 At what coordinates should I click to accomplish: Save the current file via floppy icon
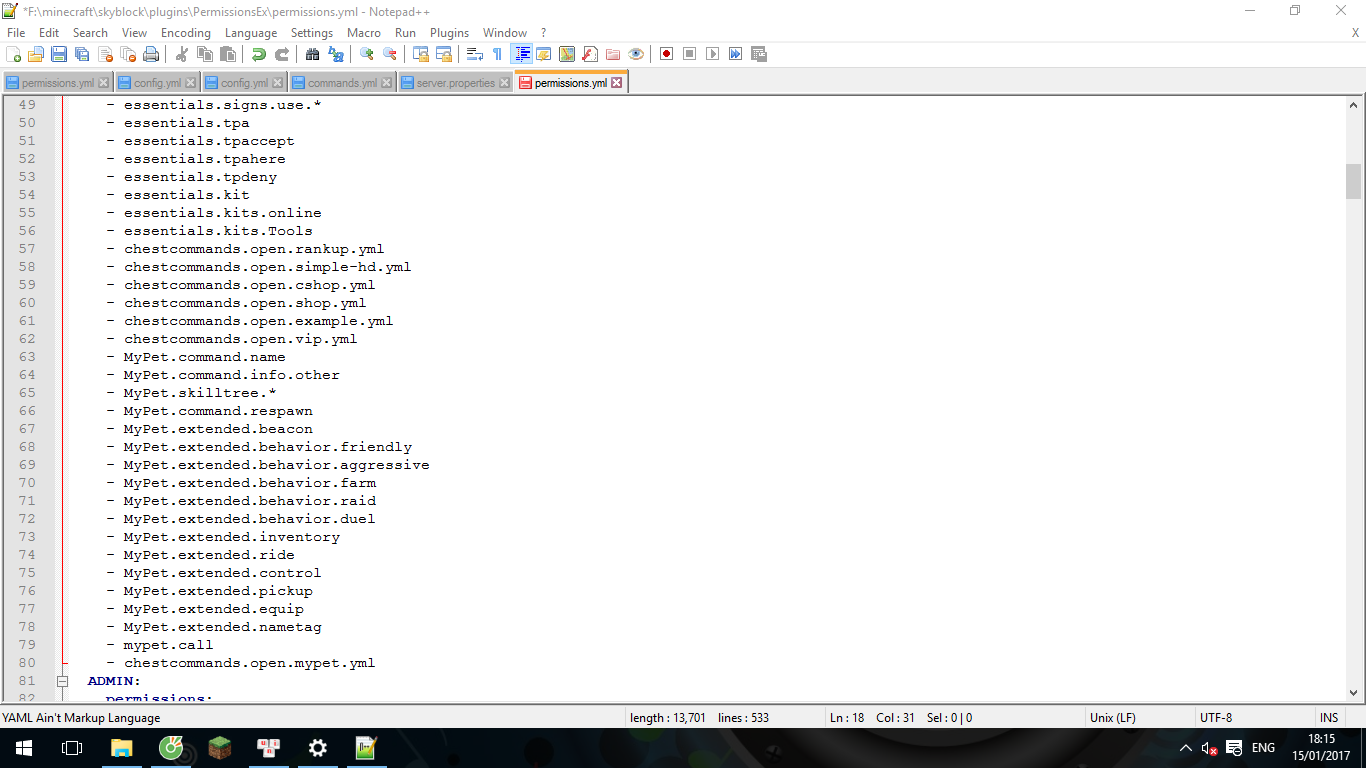[59, 54]
